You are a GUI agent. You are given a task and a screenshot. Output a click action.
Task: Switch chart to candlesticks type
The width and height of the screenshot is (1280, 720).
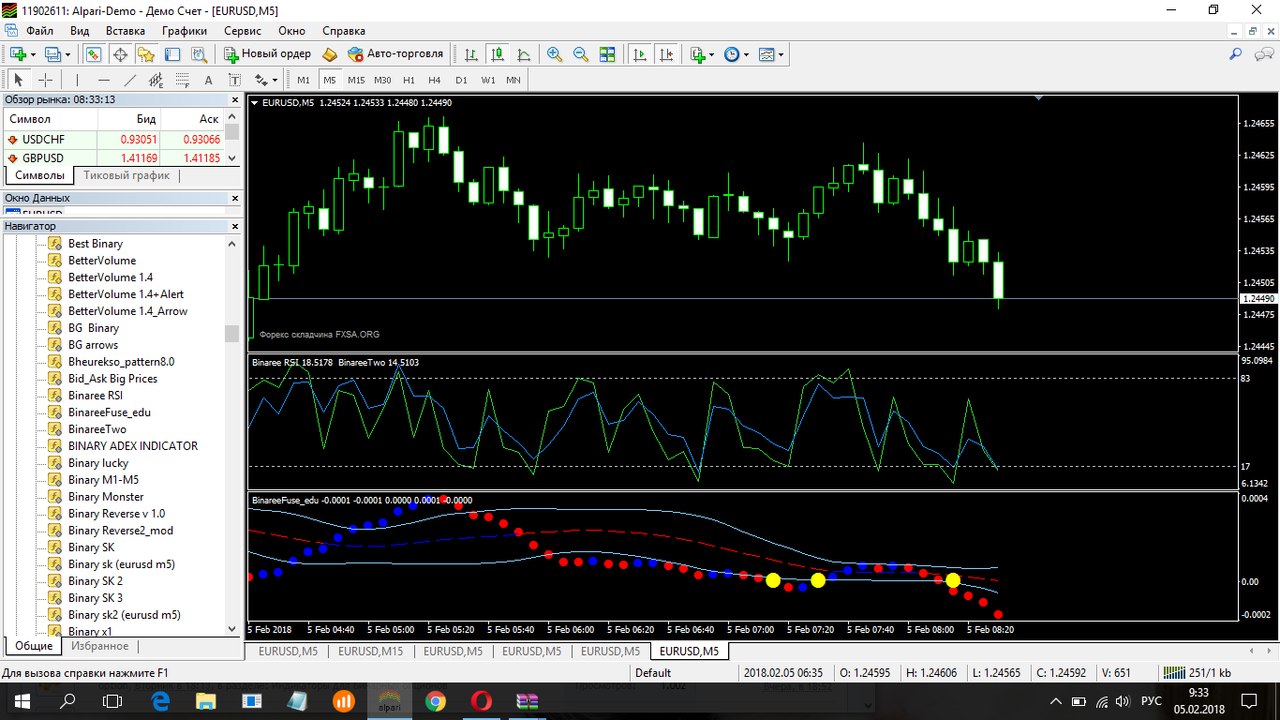[x=497, y=54]
